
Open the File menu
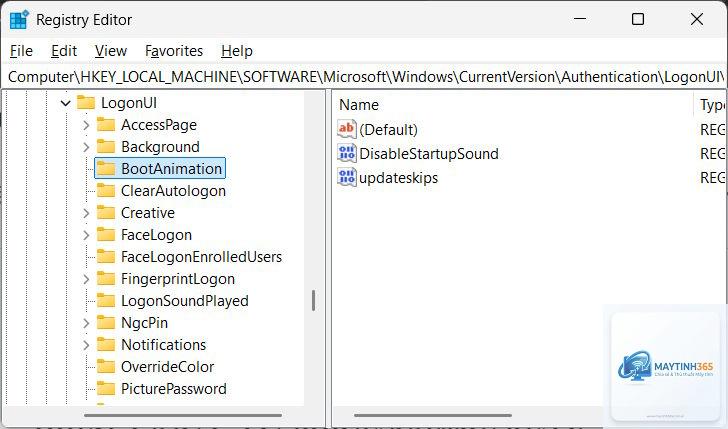(21, 51)
